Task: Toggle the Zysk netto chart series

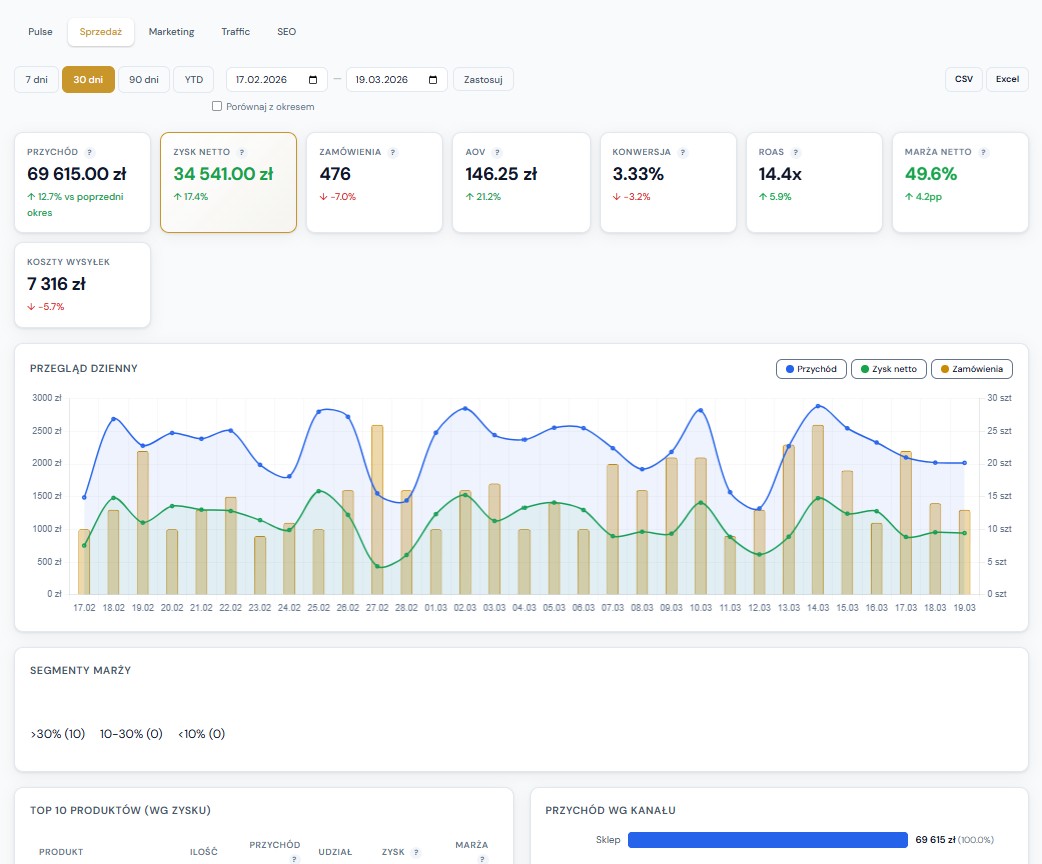Action: coord(889,369)
